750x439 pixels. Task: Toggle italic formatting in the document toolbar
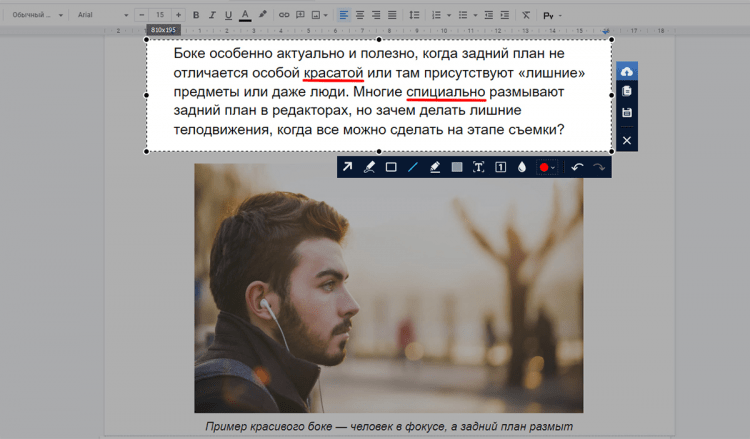212,15
